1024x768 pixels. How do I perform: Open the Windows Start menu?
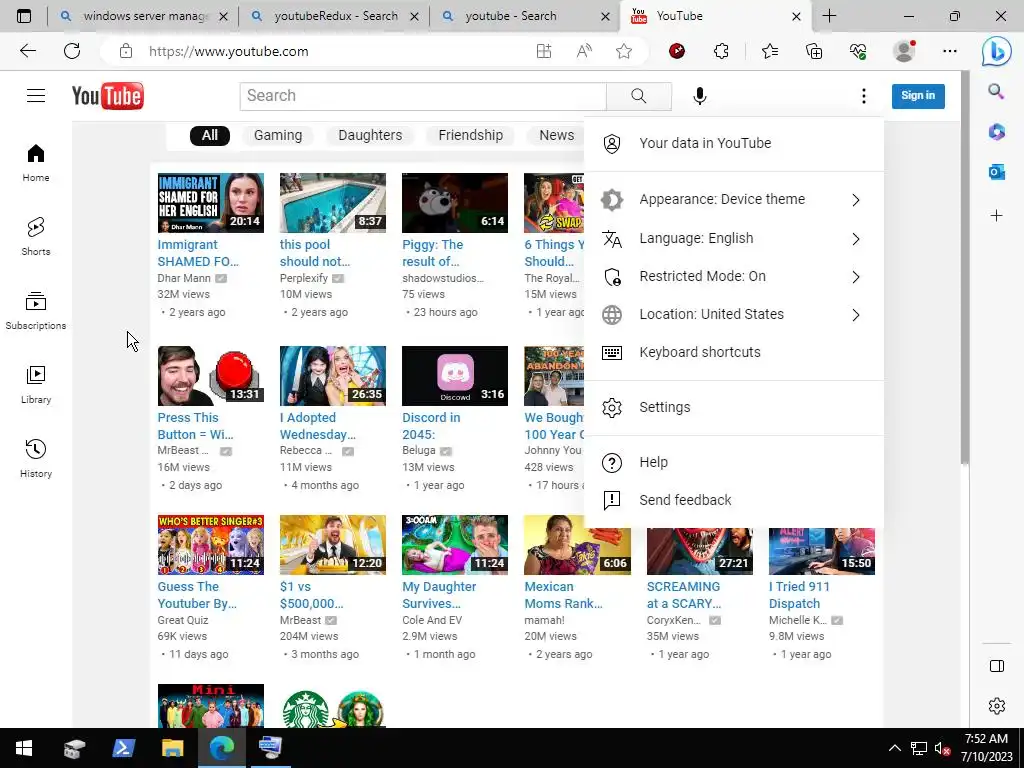pyautogui.click(x=24, y=748)
